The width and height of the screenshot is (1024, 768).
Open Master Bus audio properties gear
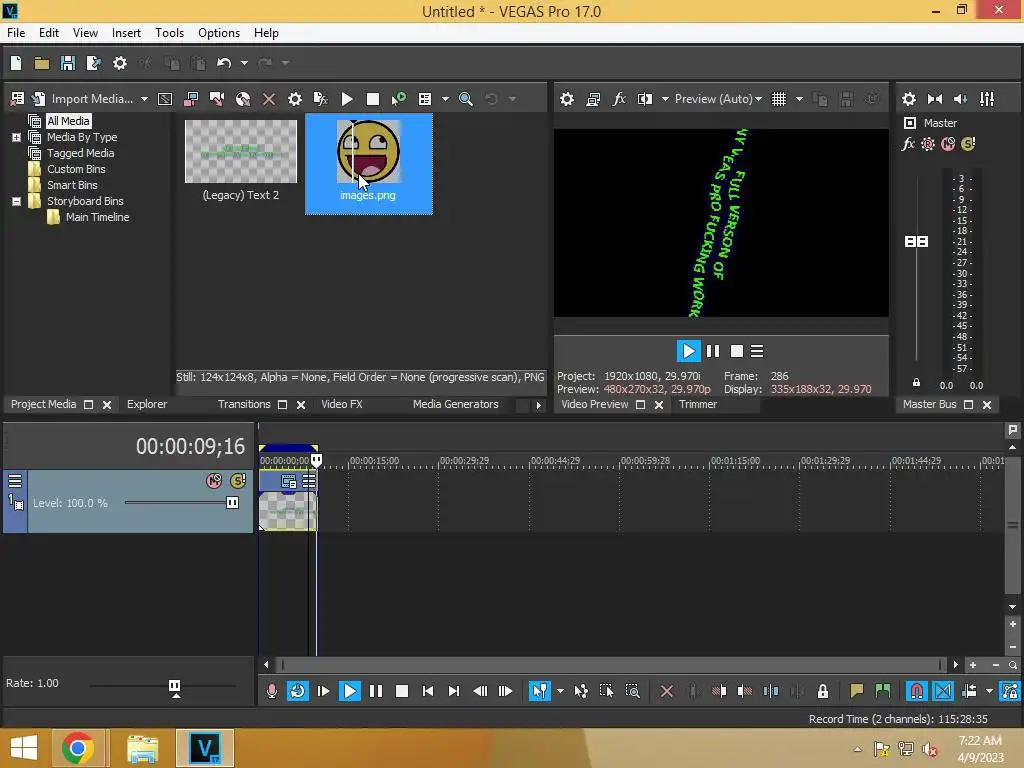coord(909,99)
